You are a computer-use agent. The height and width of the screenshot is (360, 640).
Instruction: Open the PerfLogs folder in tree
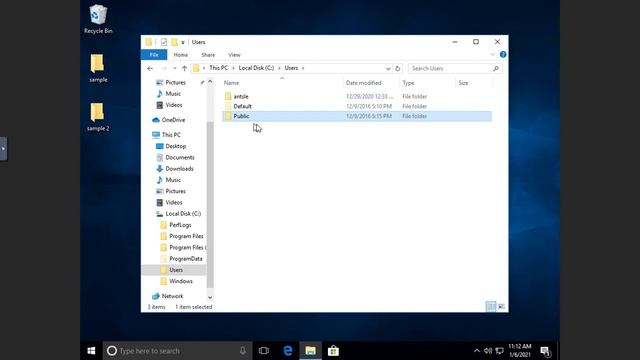point(180,225)
